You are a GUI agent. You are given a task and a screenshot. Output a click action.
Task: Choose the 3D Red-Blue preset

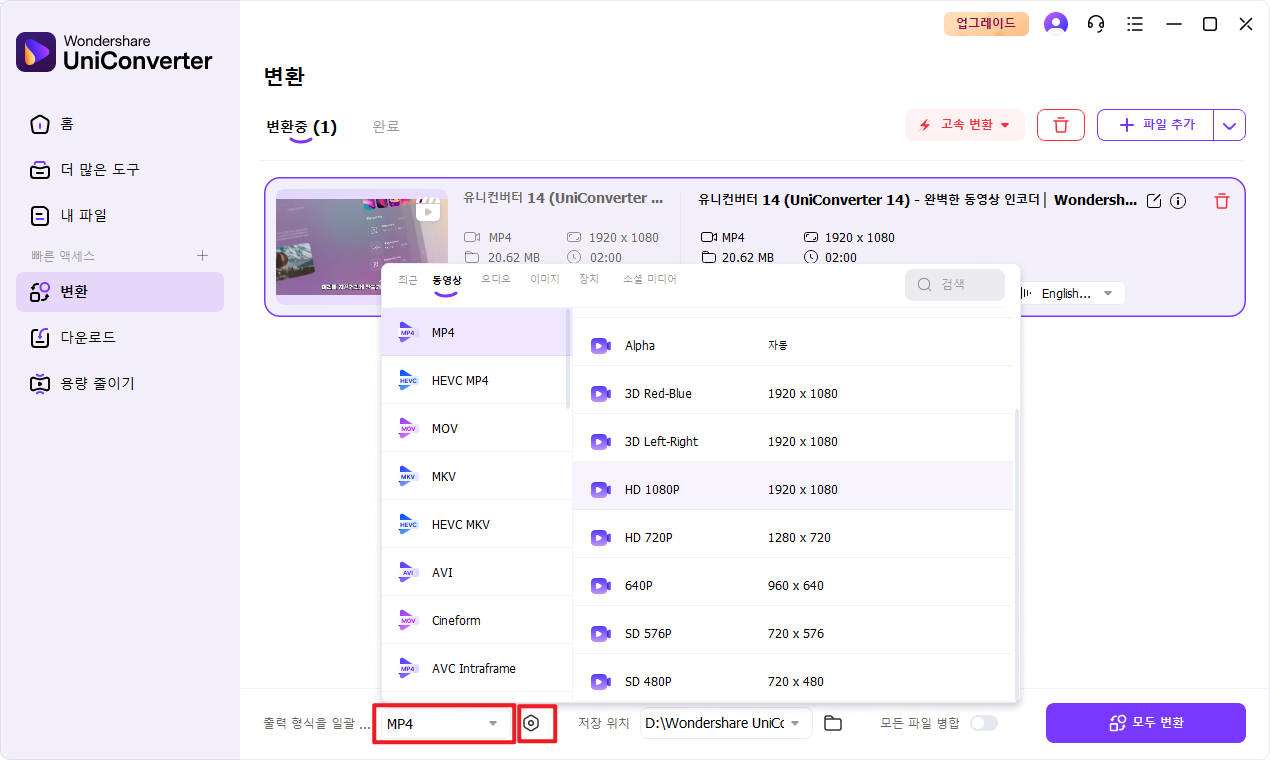[793, 394]
